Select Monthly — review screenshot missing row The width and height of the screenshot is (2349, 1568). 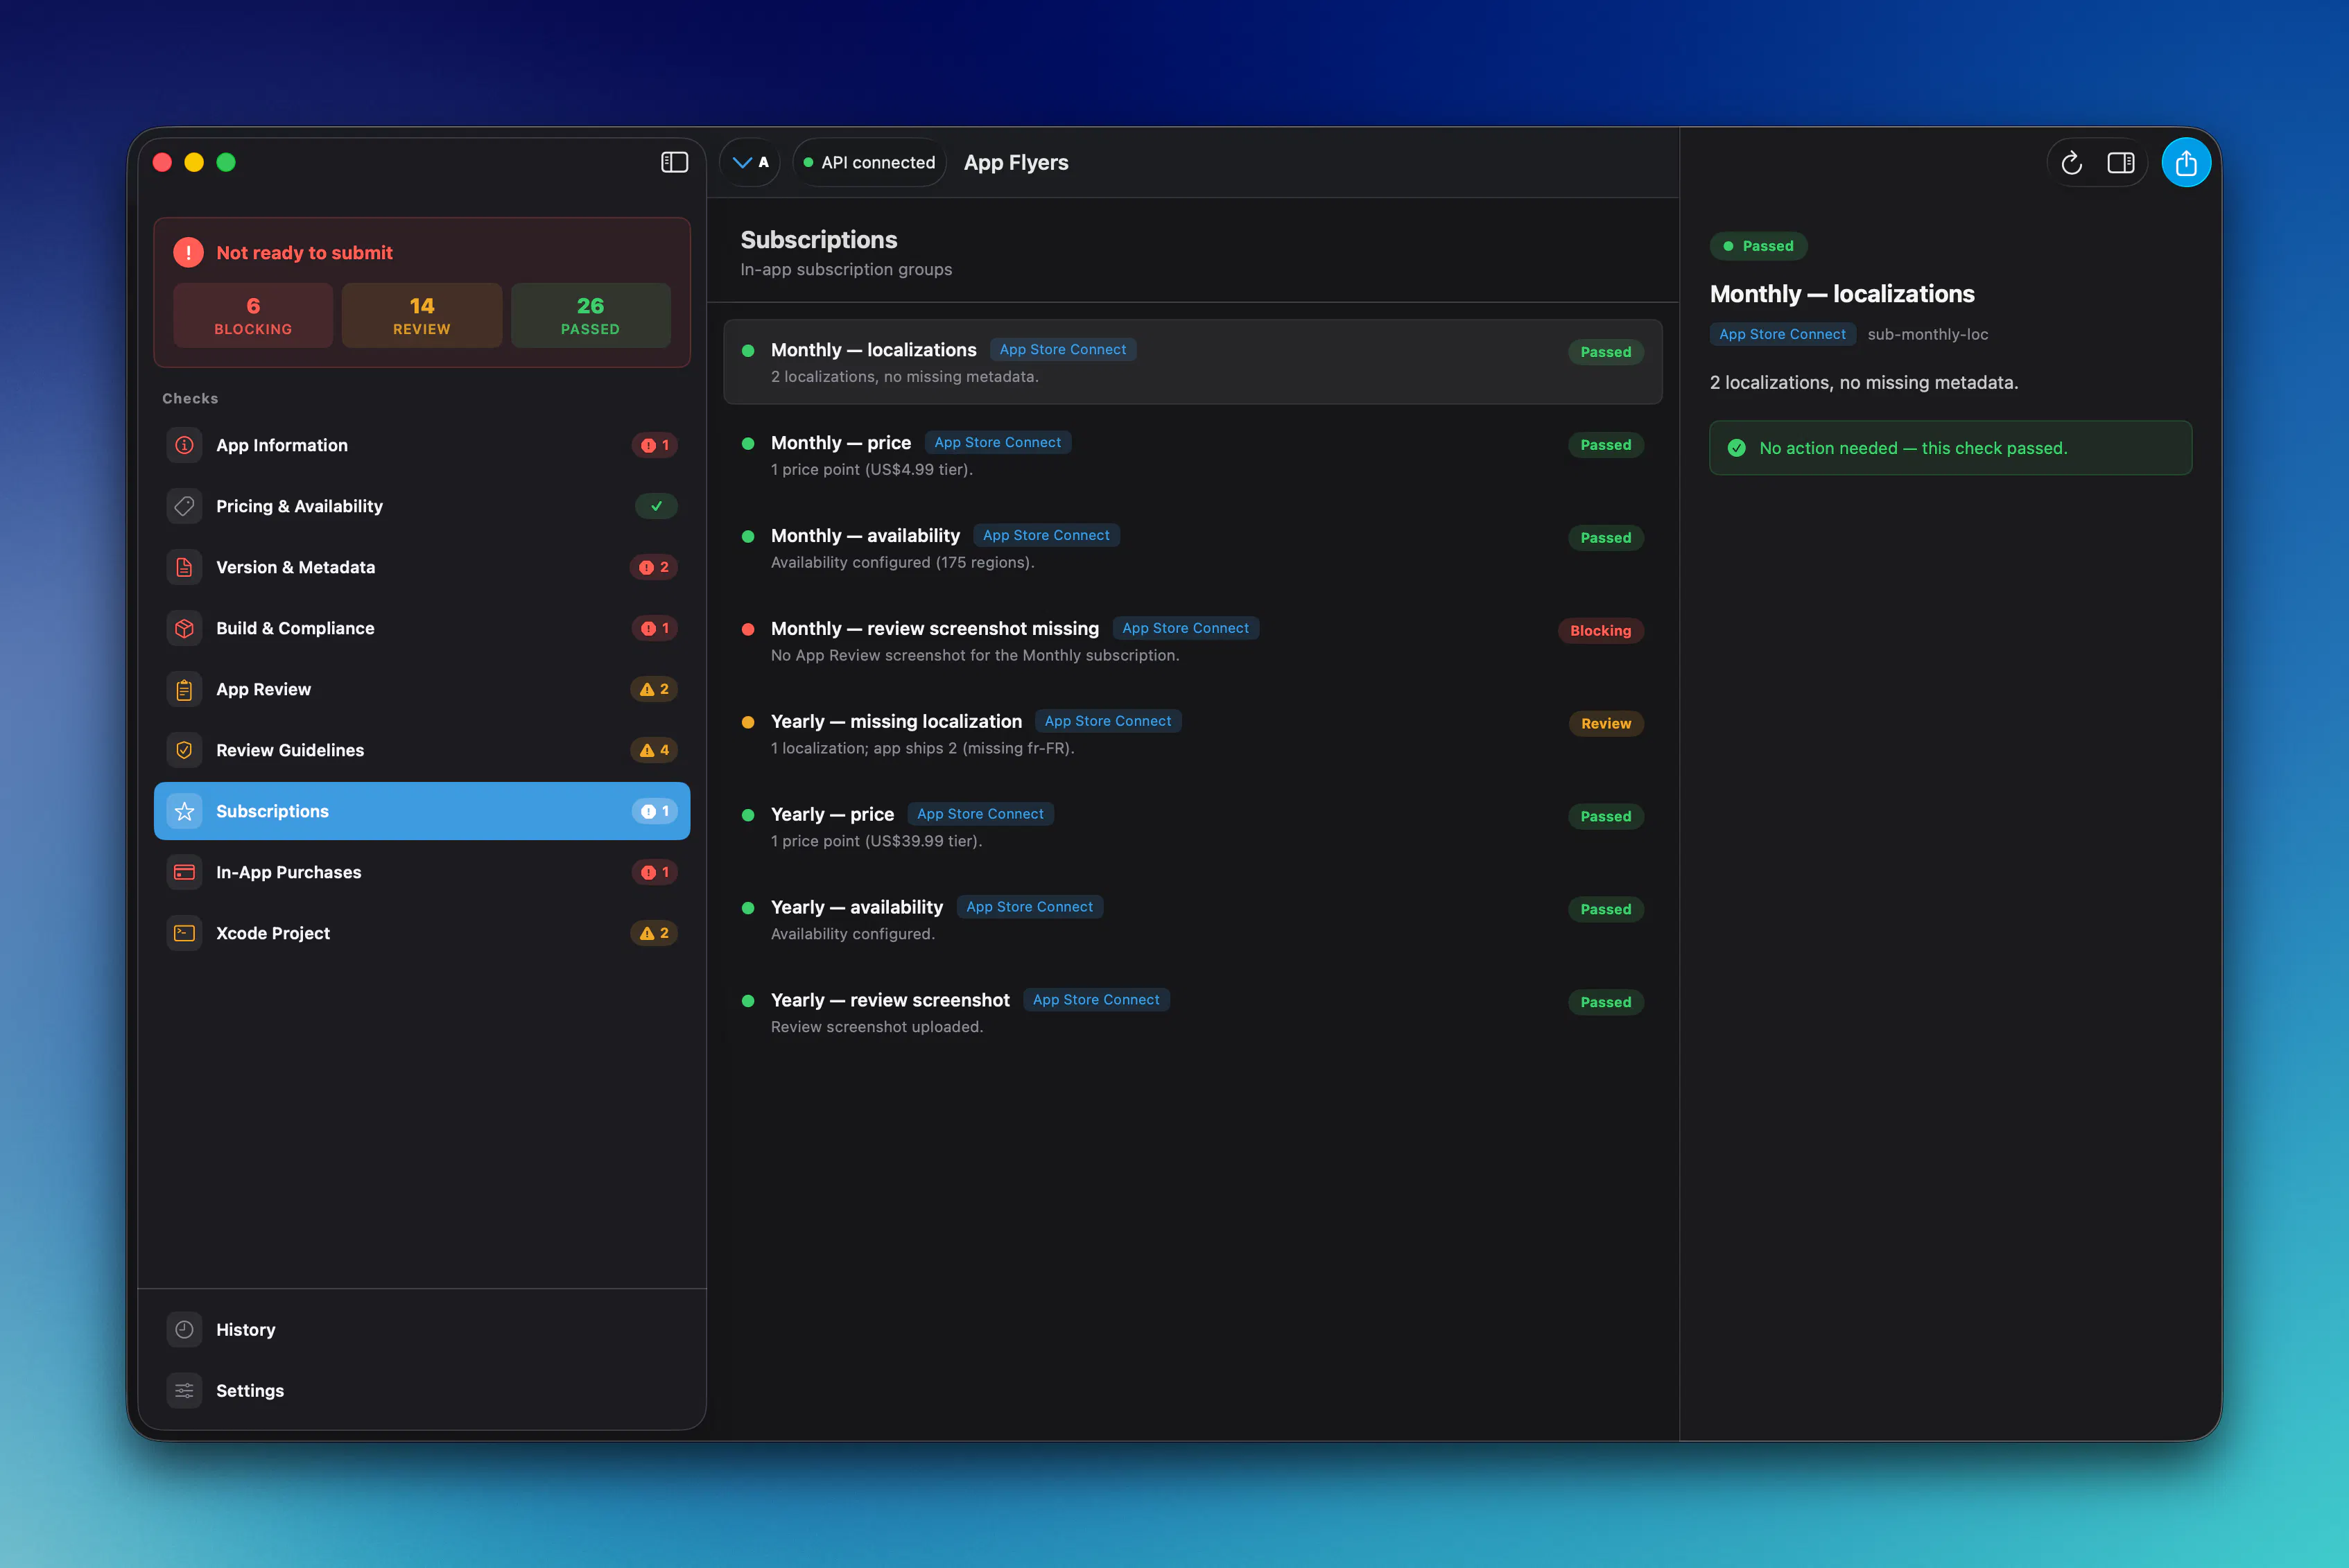pos(1192,641)
